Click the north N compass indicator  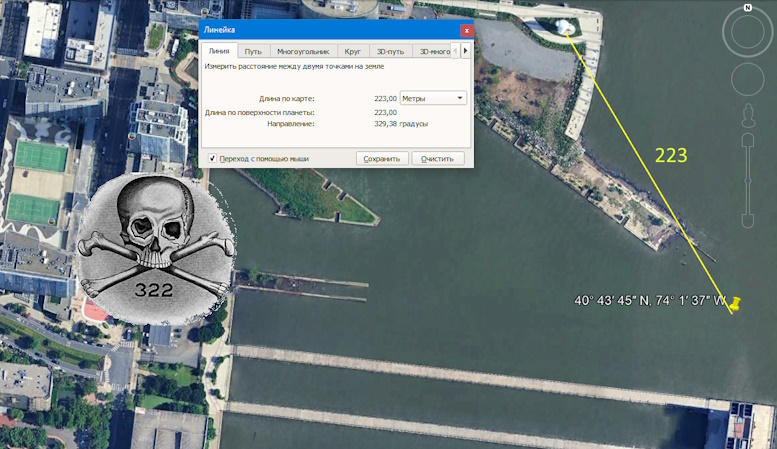pos(748,7)
